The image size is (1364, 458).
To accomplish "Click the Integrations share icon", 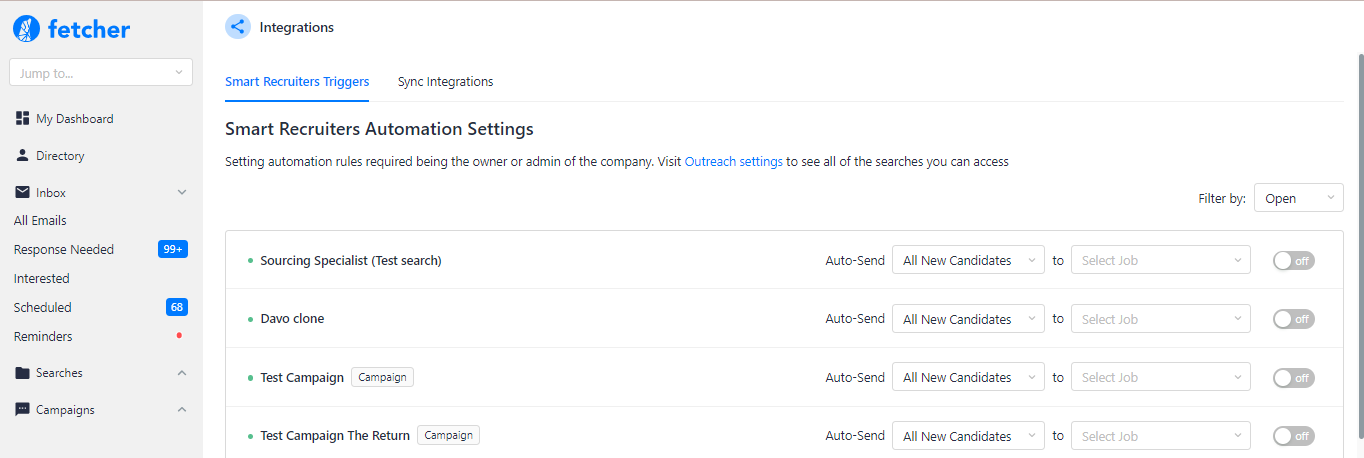I will point(237,27).
